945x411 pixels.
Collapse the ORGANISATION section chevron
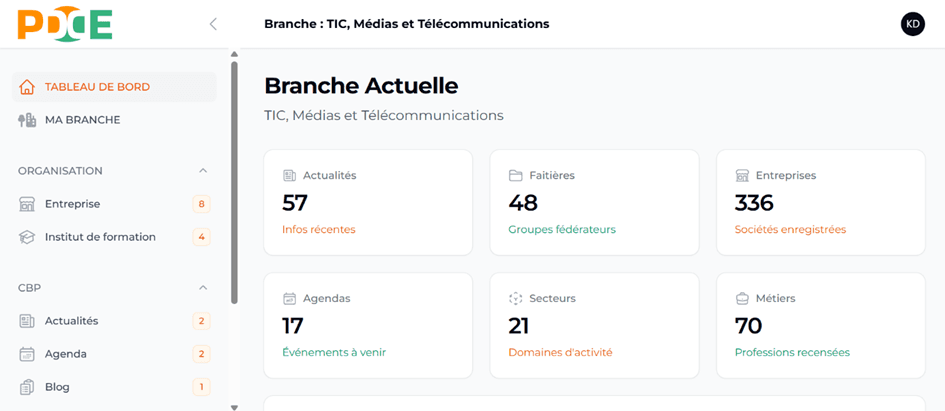tap(203, 171)
